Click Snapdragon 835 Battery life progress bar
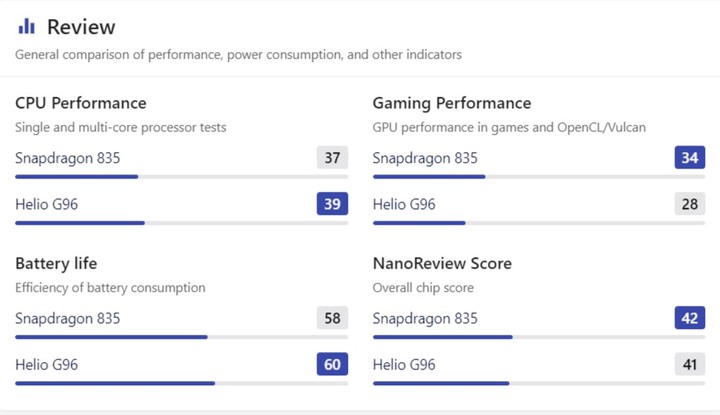720x415 pixels. point(181,337)
